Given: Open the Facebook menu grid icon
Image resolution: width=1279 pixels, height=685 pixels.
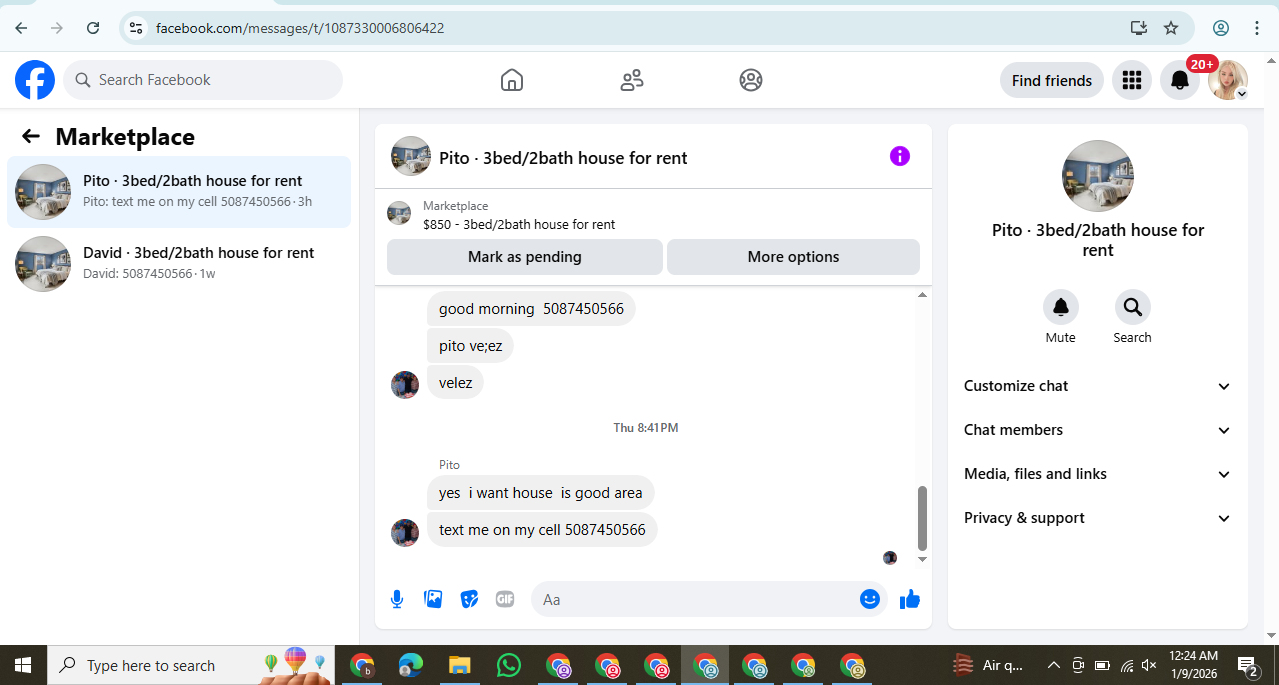Looking at the screenshot, I should click(1132, 80).
